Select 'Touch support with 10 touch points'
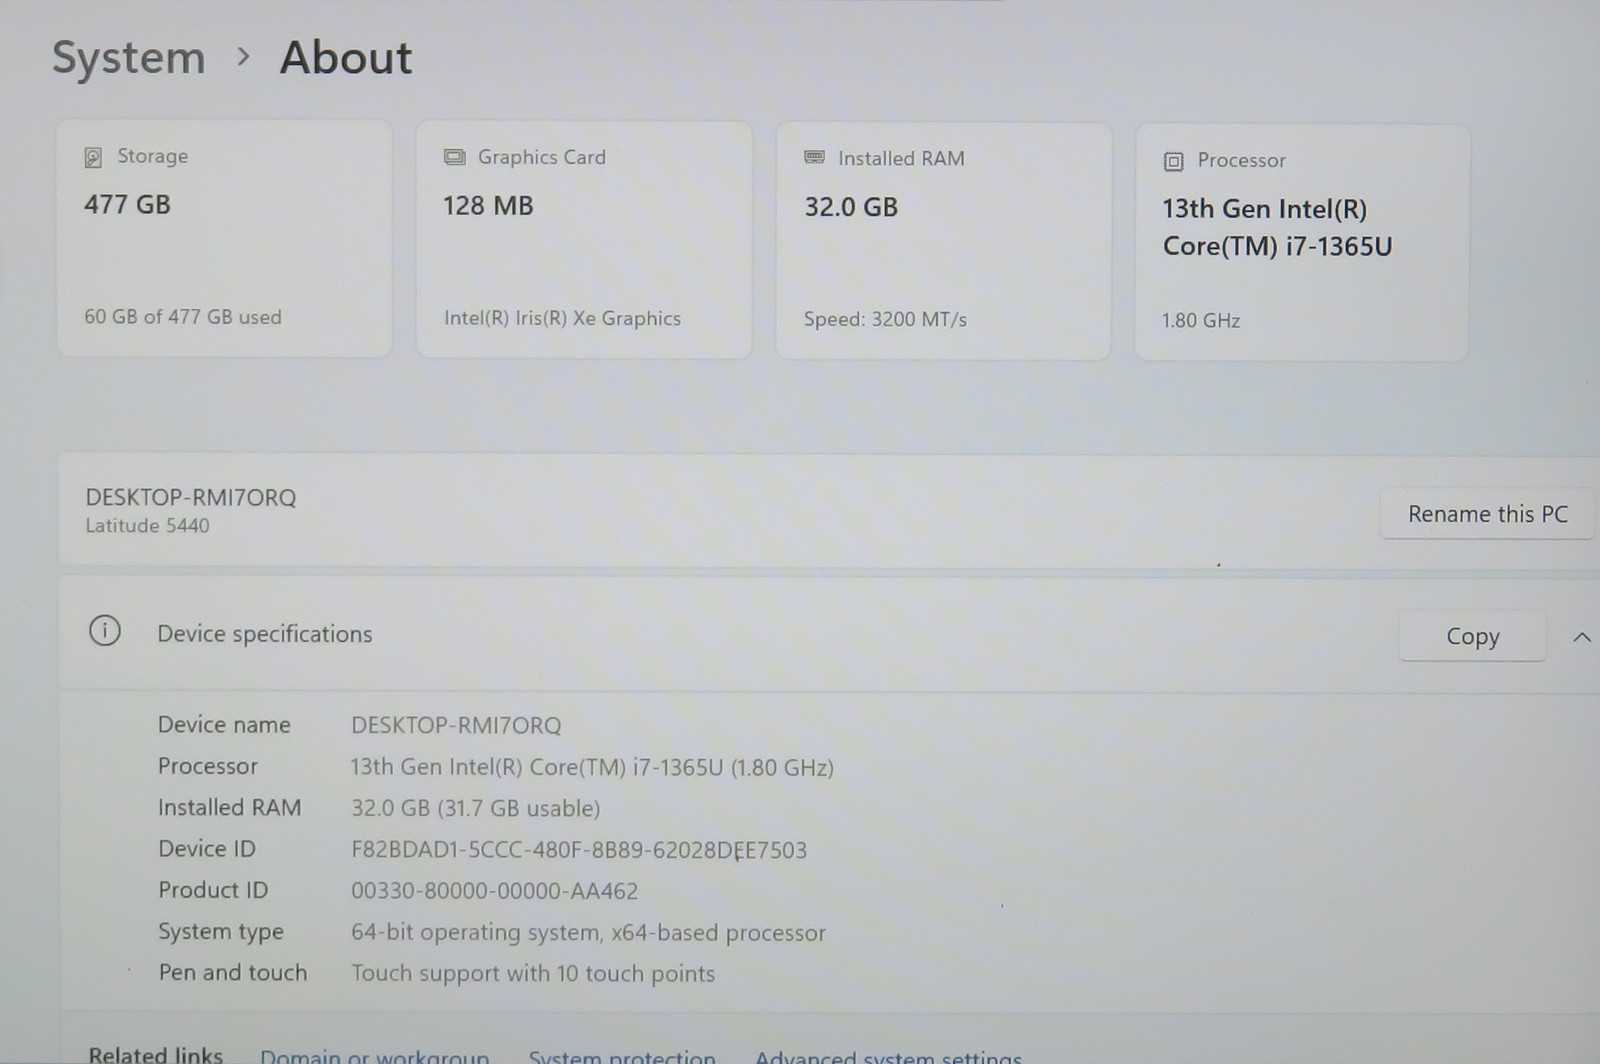Viewport: 1600px width, 1064px height. click(533, 974)
